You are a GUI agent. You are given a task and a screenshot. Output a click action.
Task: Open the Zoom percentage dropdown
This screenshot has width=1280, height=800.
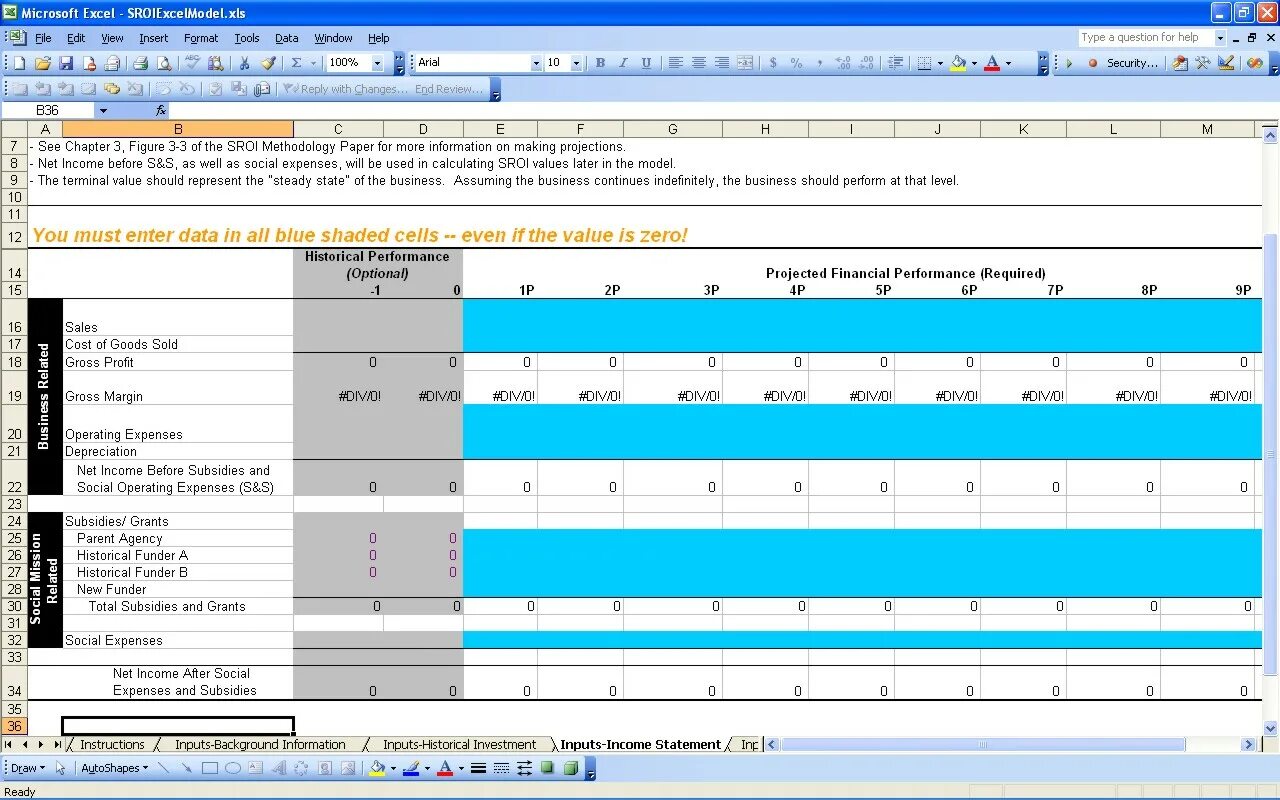tap(377, 63)
